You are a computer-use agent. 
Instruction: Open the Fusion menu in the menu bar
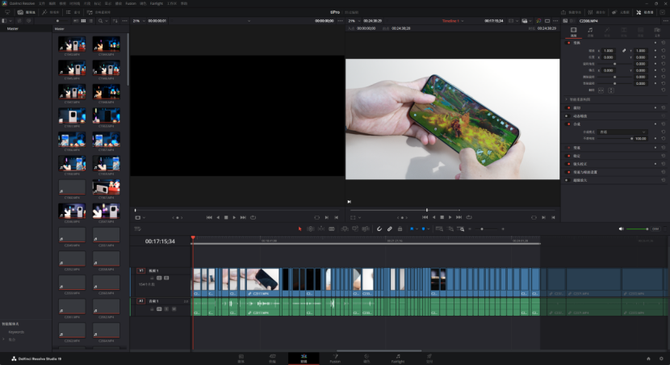[131, 3]
